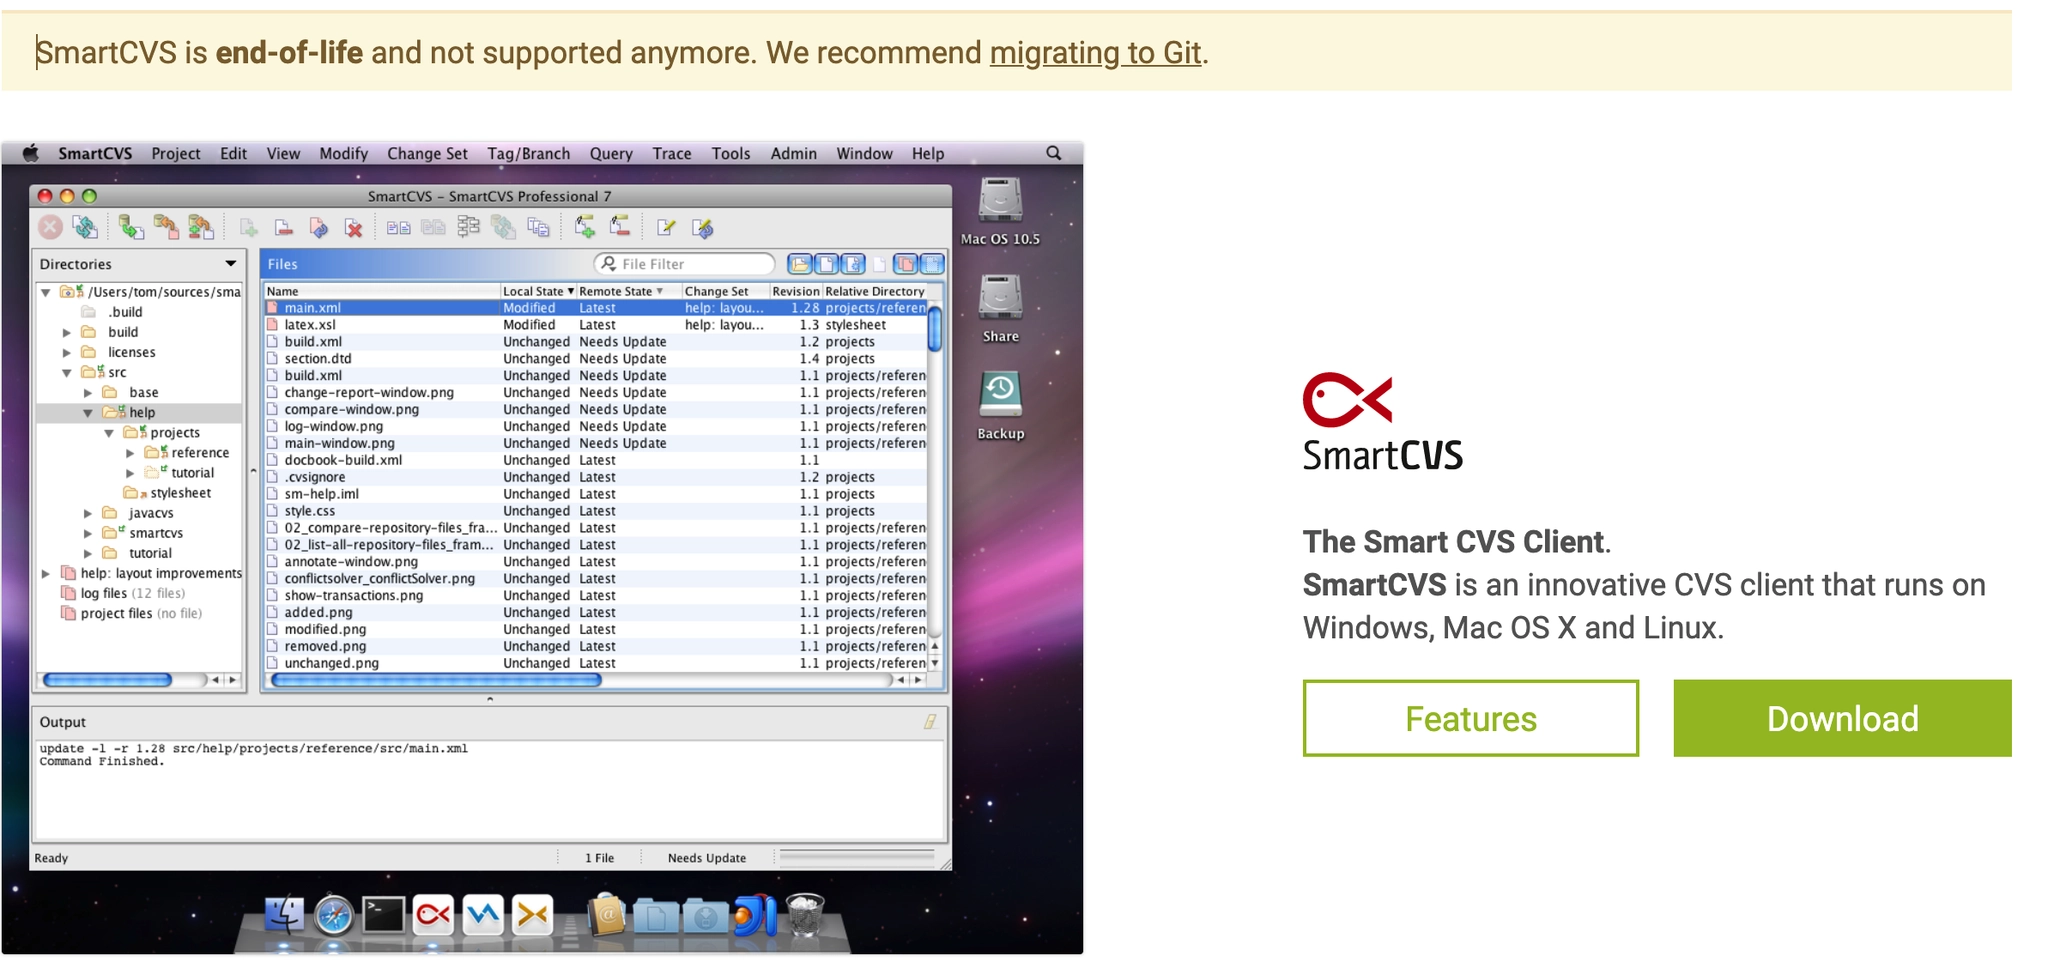Click the Features button
This screenshot has width=2048, height=966.
tap(1471, 718)
